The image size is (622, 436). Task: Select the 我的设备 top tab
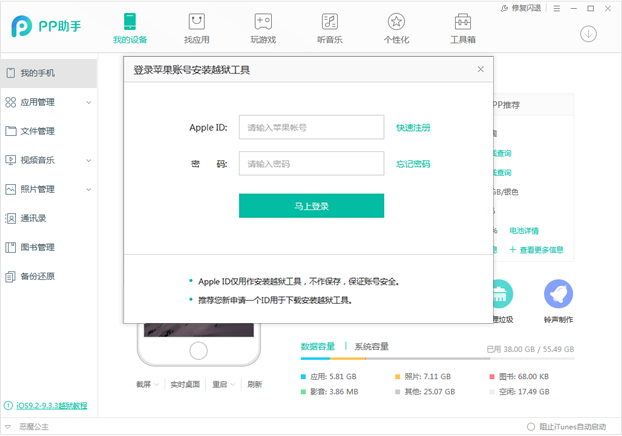[130, 28]
